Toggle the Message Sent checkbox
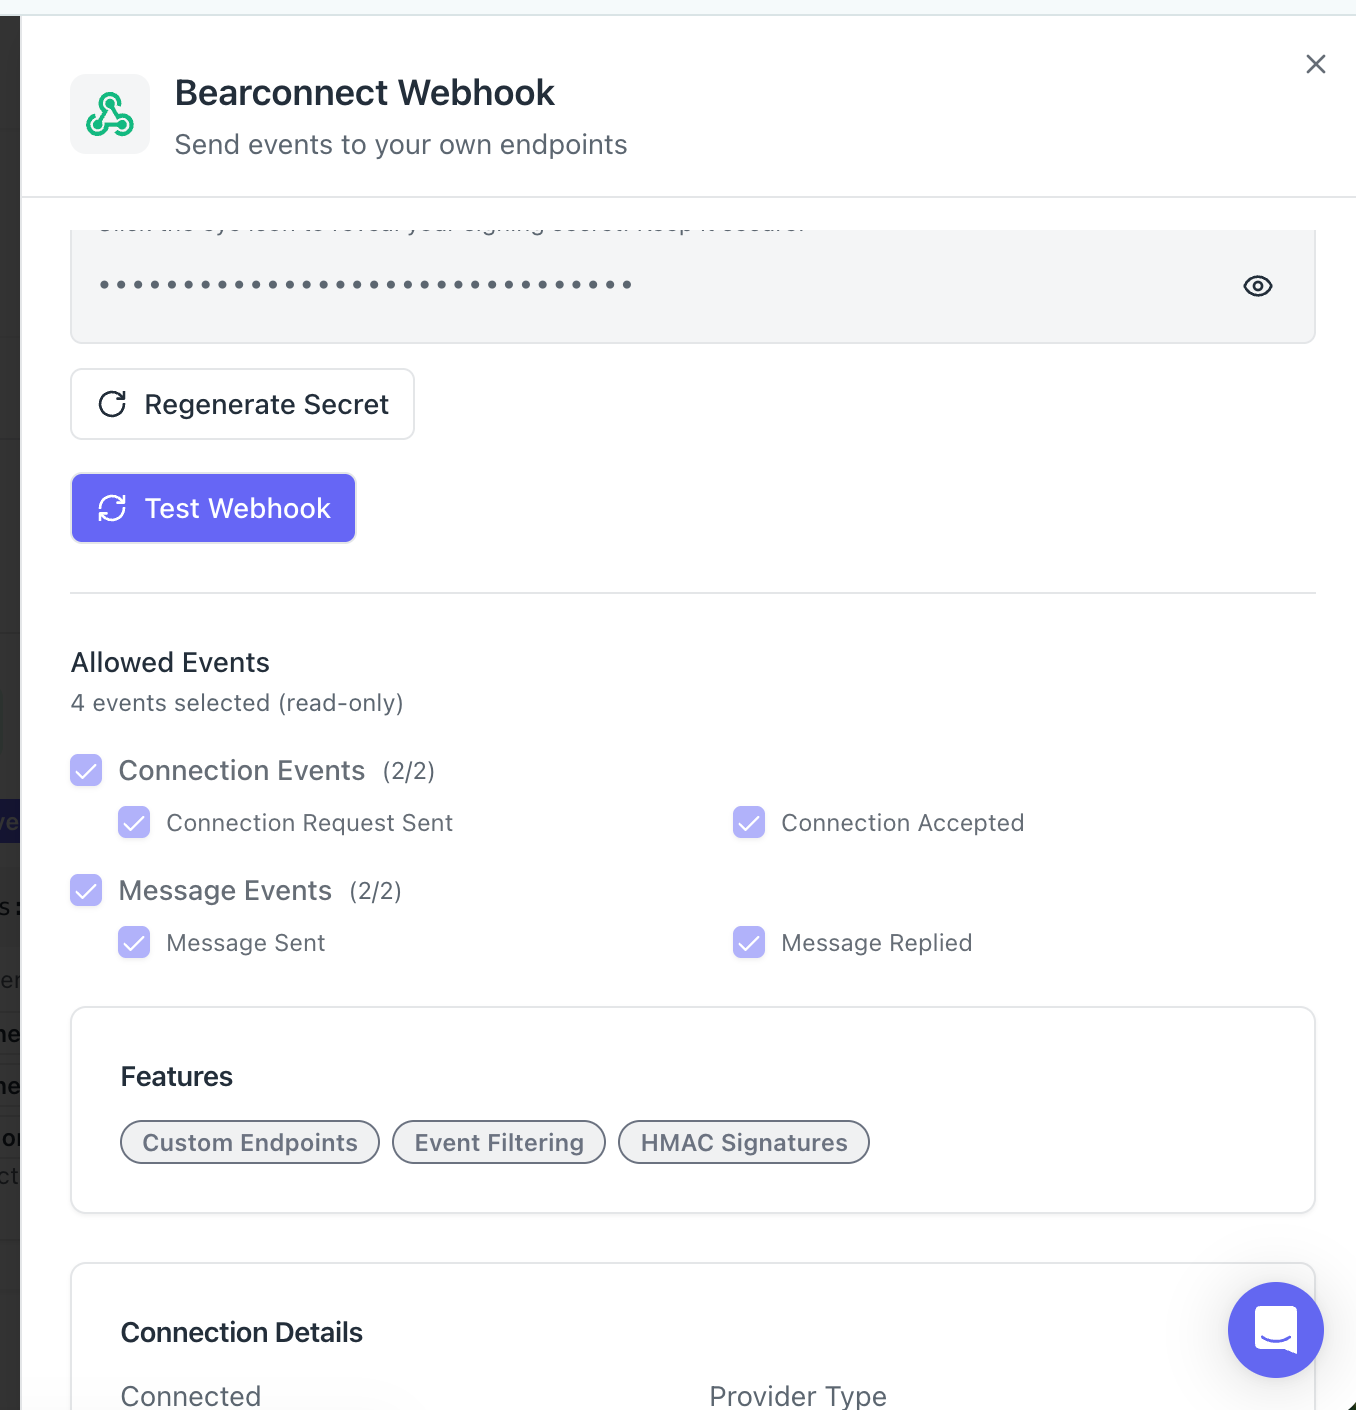The width and height of the screenshot is (1356, 1410). pos(134,943)
